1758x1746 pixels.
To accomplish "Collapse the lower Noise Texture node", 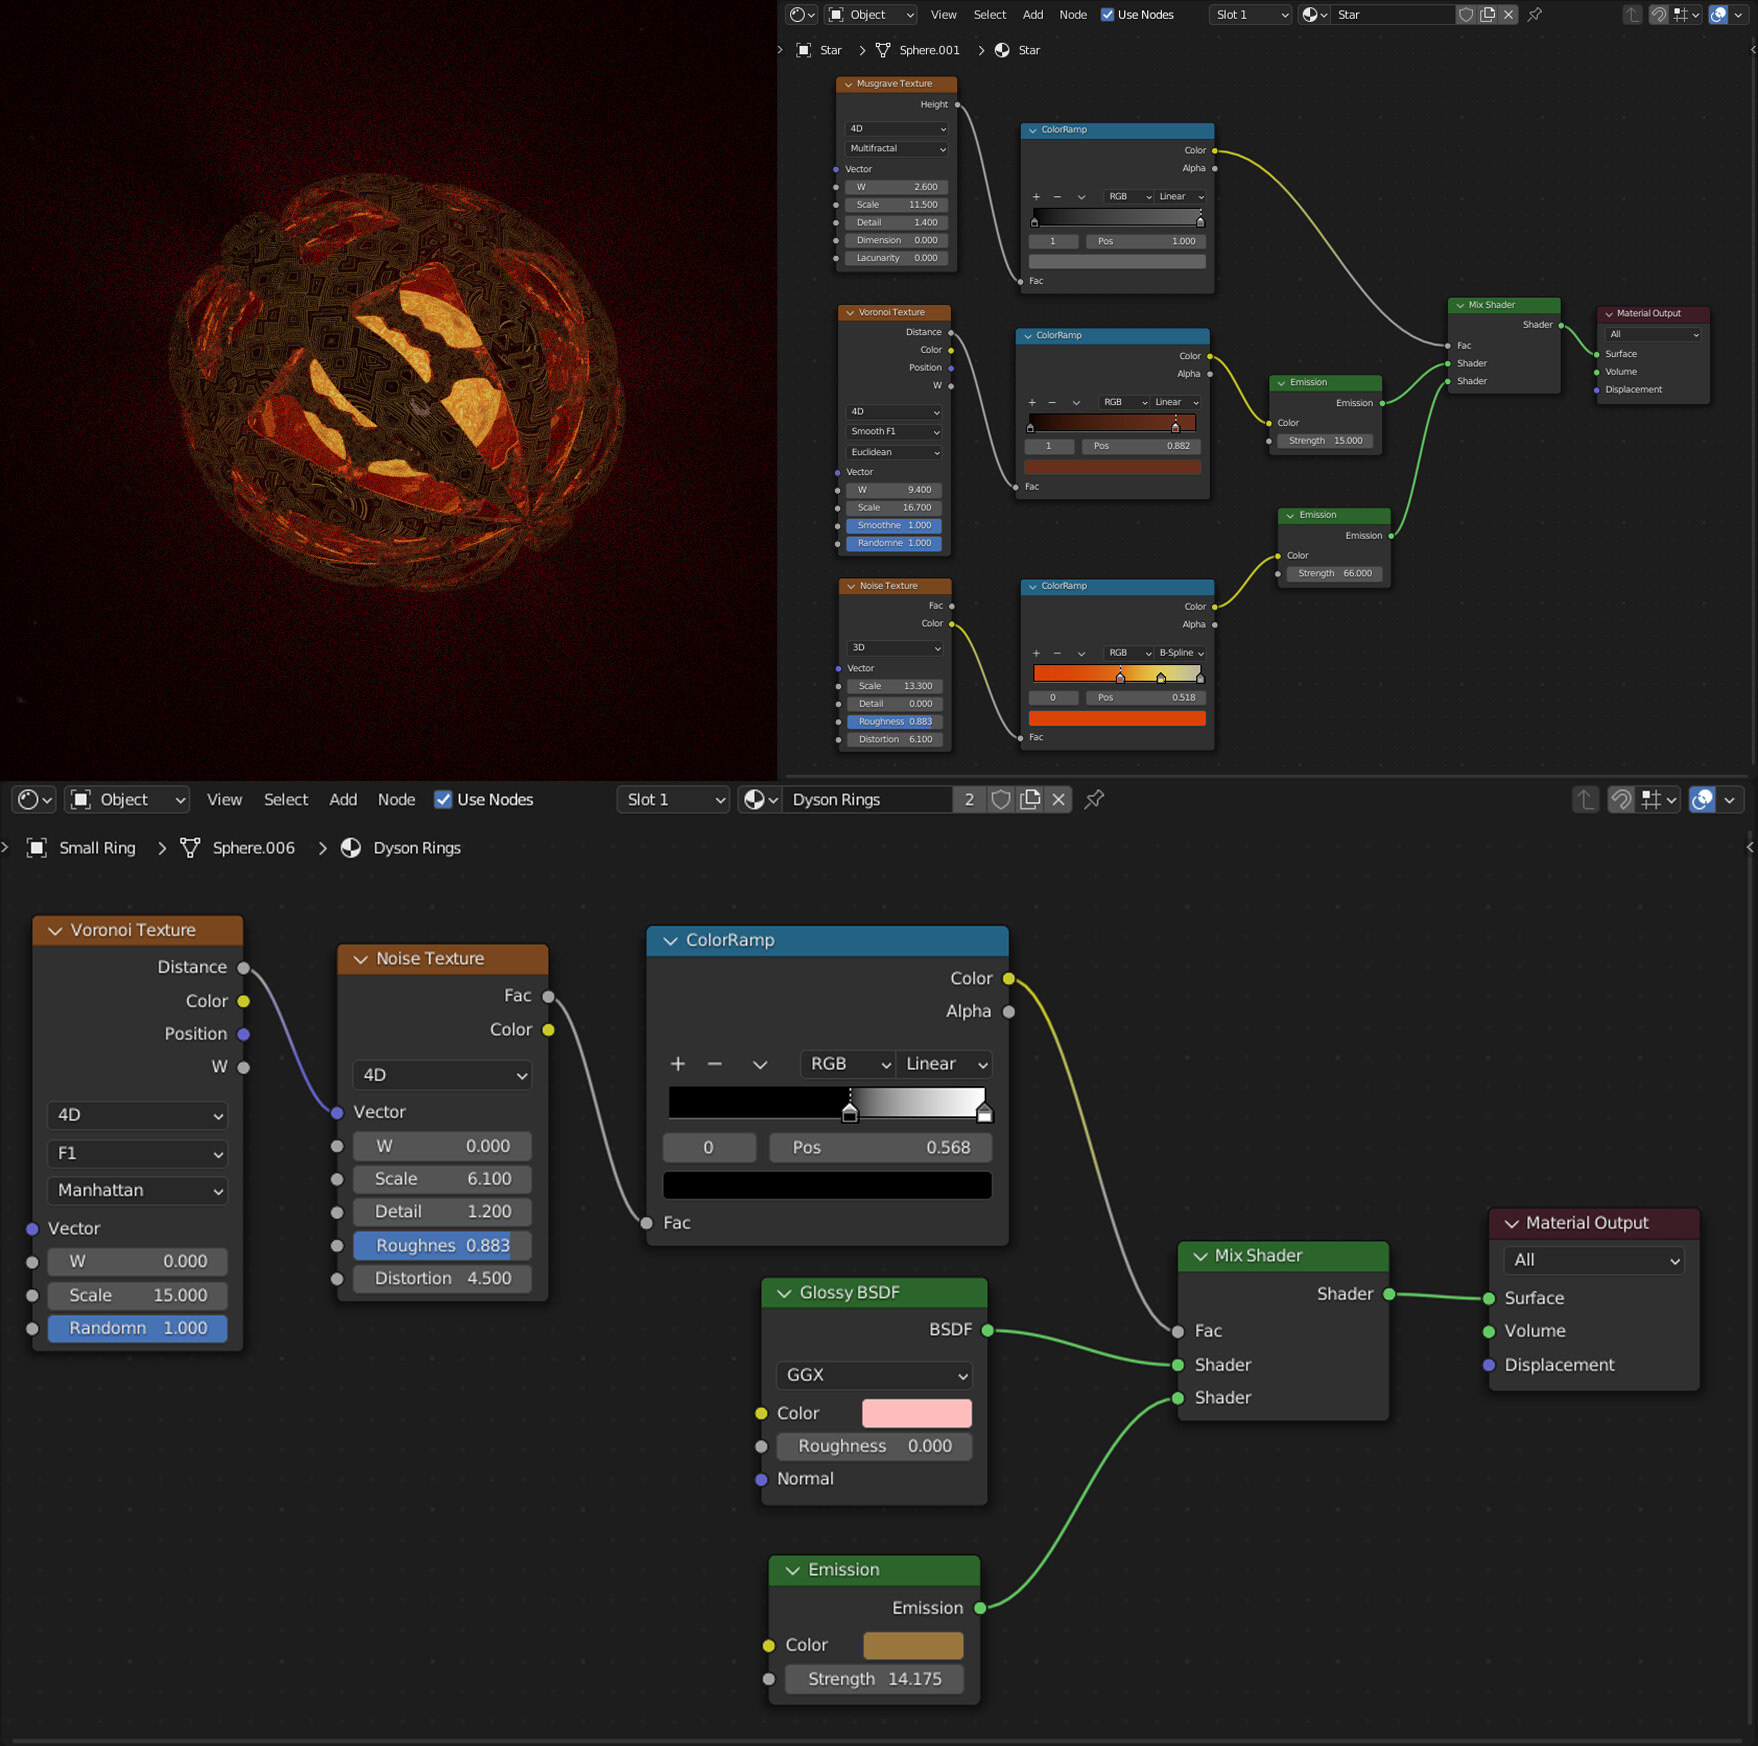I will pyautogui.click(x=360, y=959).
